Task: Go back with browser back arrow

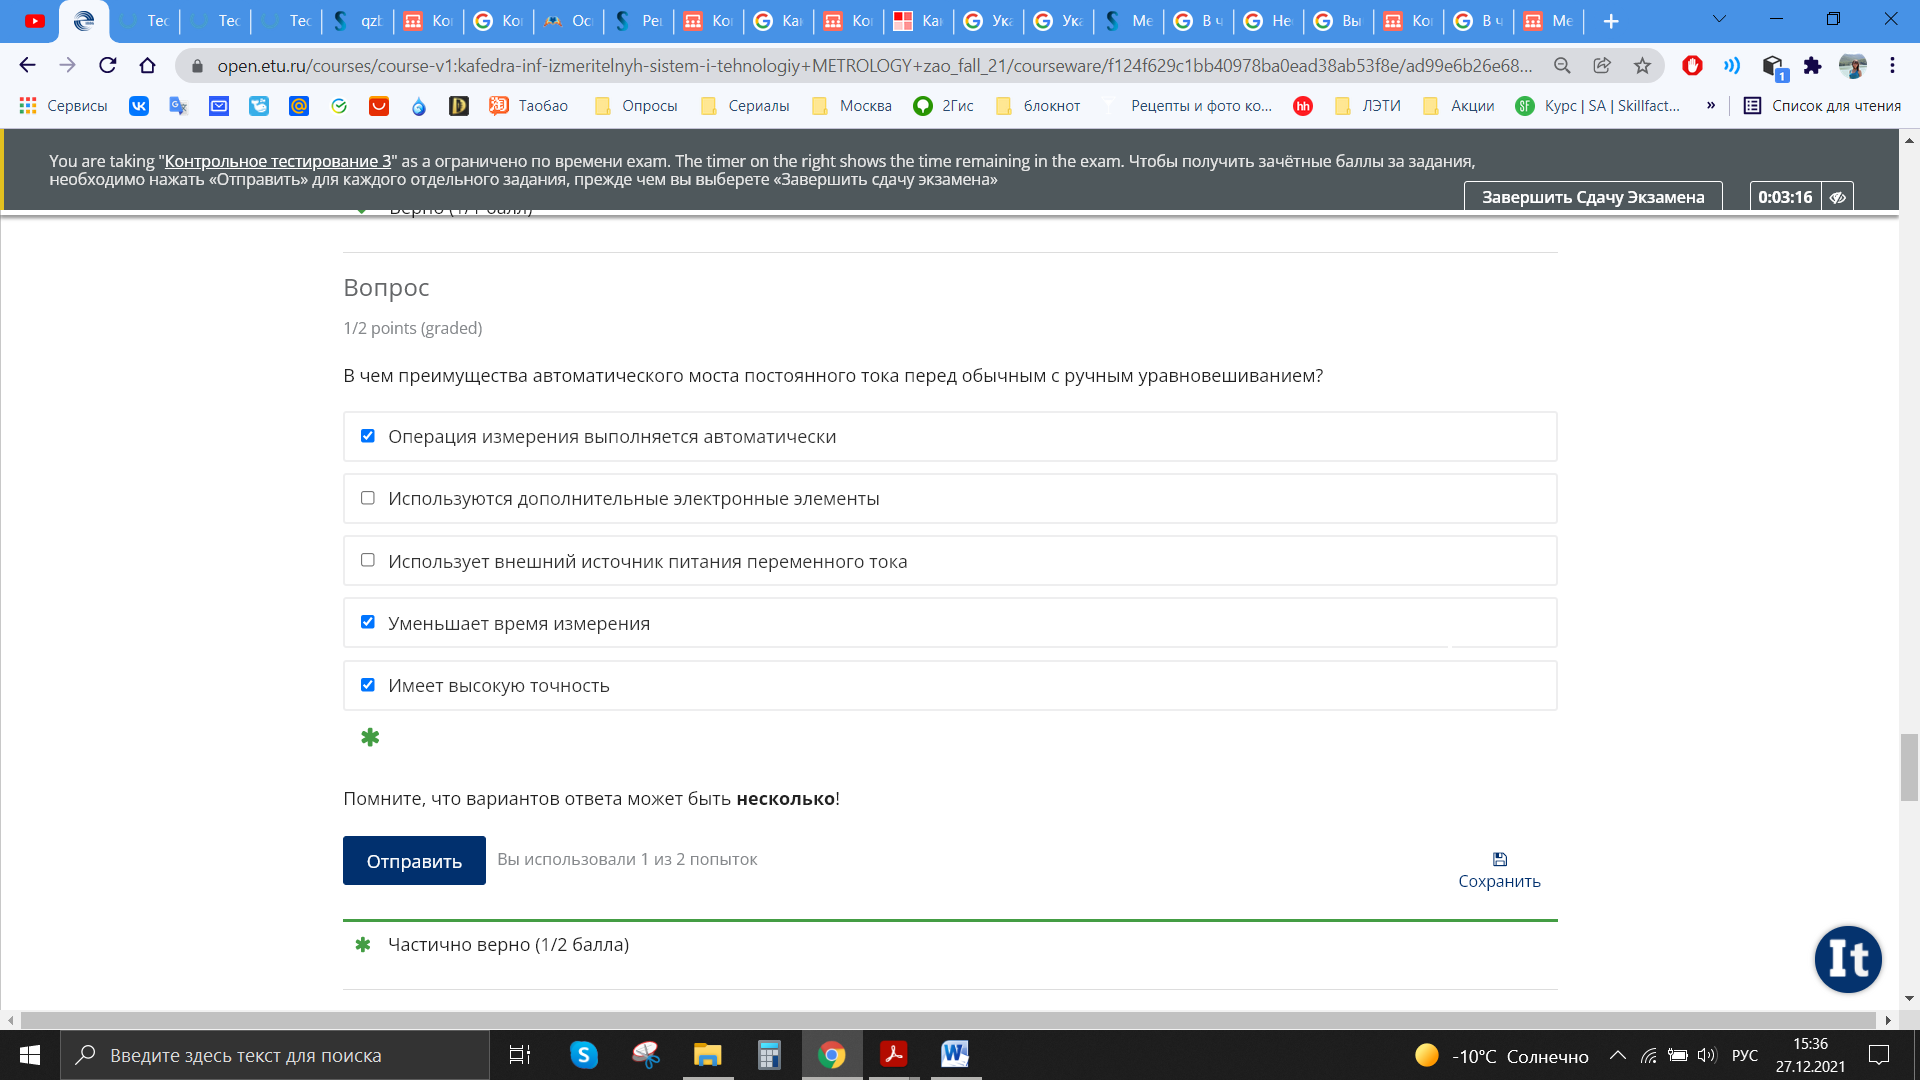Action: pyautogui.click(x=27, y=66)
